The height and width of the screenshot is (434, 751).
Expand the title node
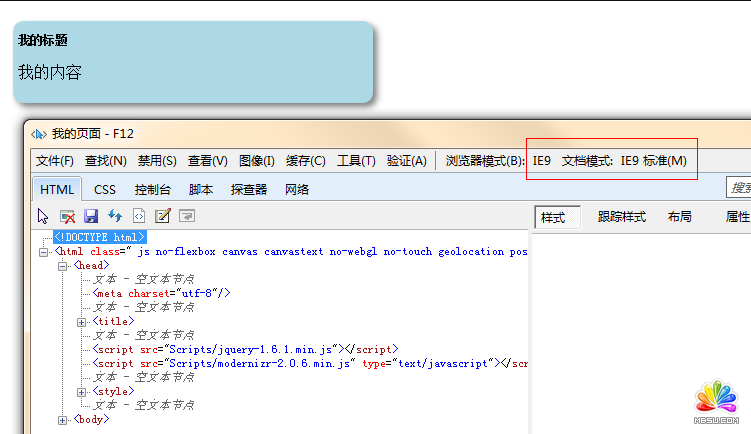click(x=82, y=322)
